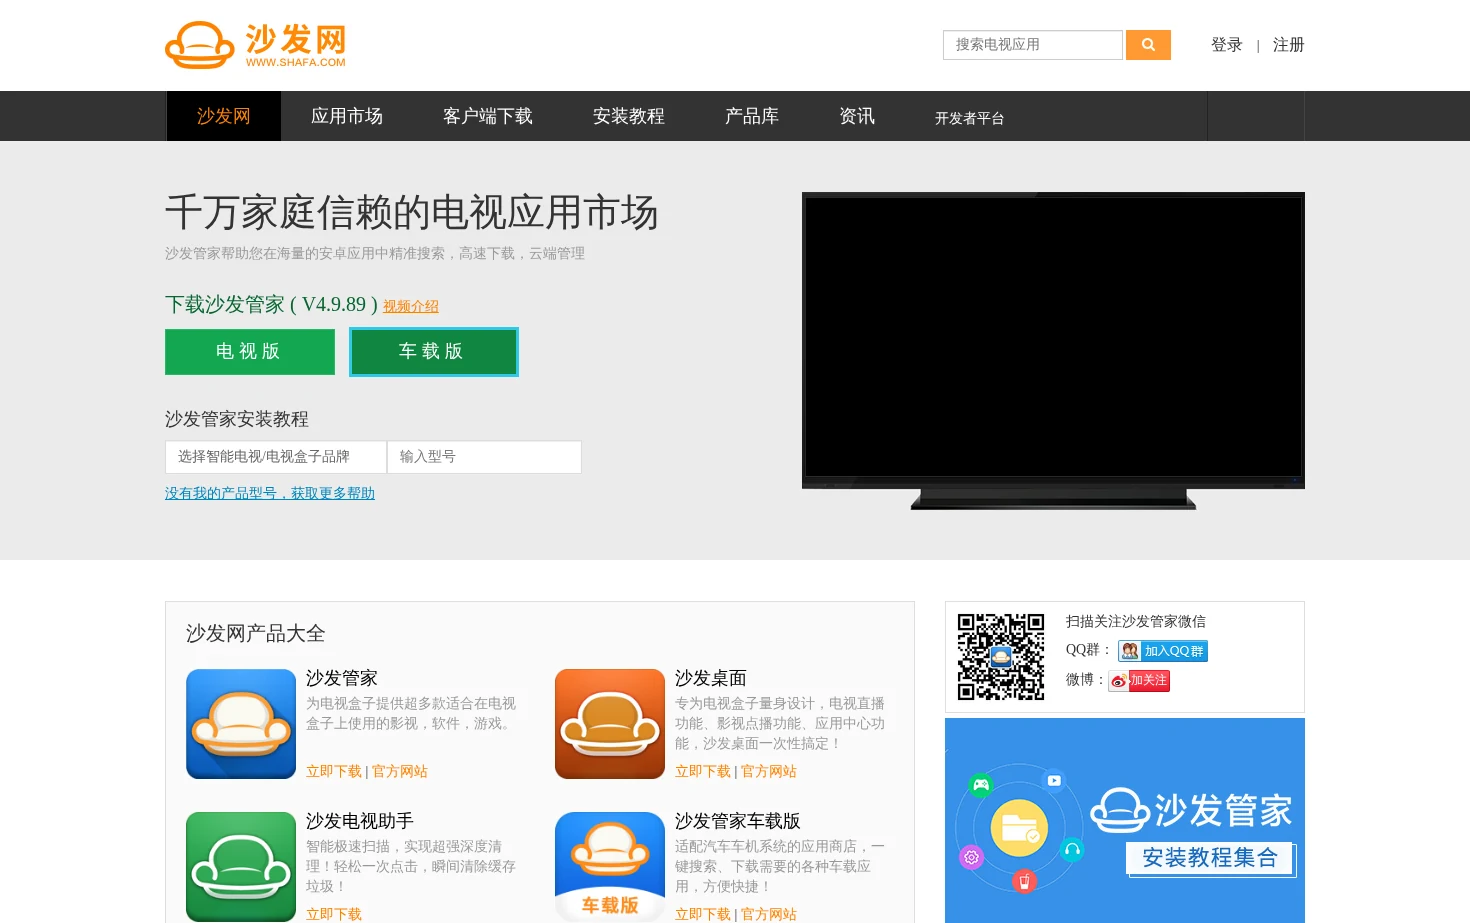Click the WeChat QR code image
Viewport: 1470px width, 923px height.
pos(1001,657)
